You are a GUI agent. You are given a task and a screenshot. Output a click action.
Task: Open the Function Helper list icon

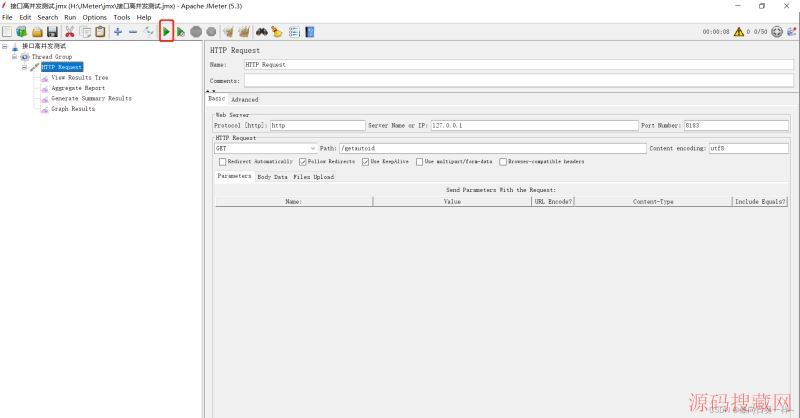294,32
